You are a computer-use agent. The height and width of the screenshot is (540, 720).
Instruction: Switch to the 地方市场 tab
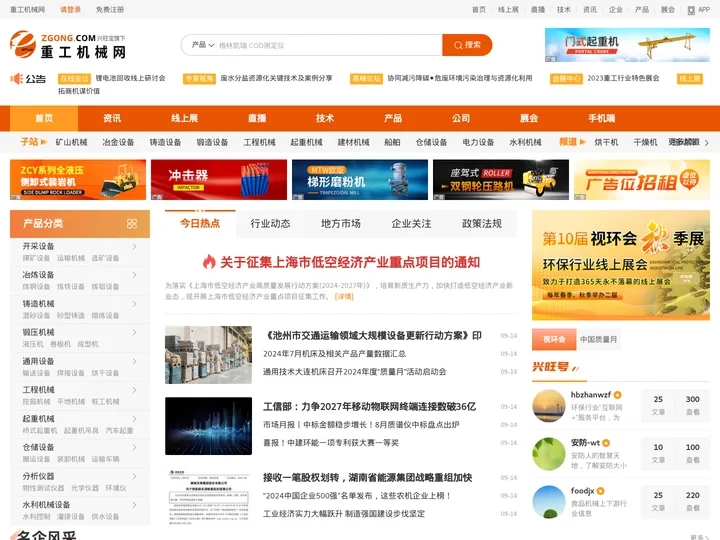341,224
